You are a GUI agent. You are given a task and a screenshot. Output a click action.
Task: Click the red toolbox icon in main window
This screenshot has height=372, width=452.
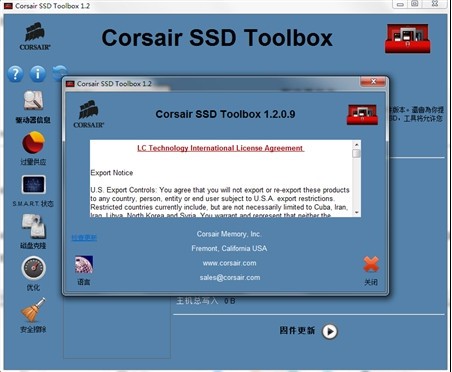(407, 38)
